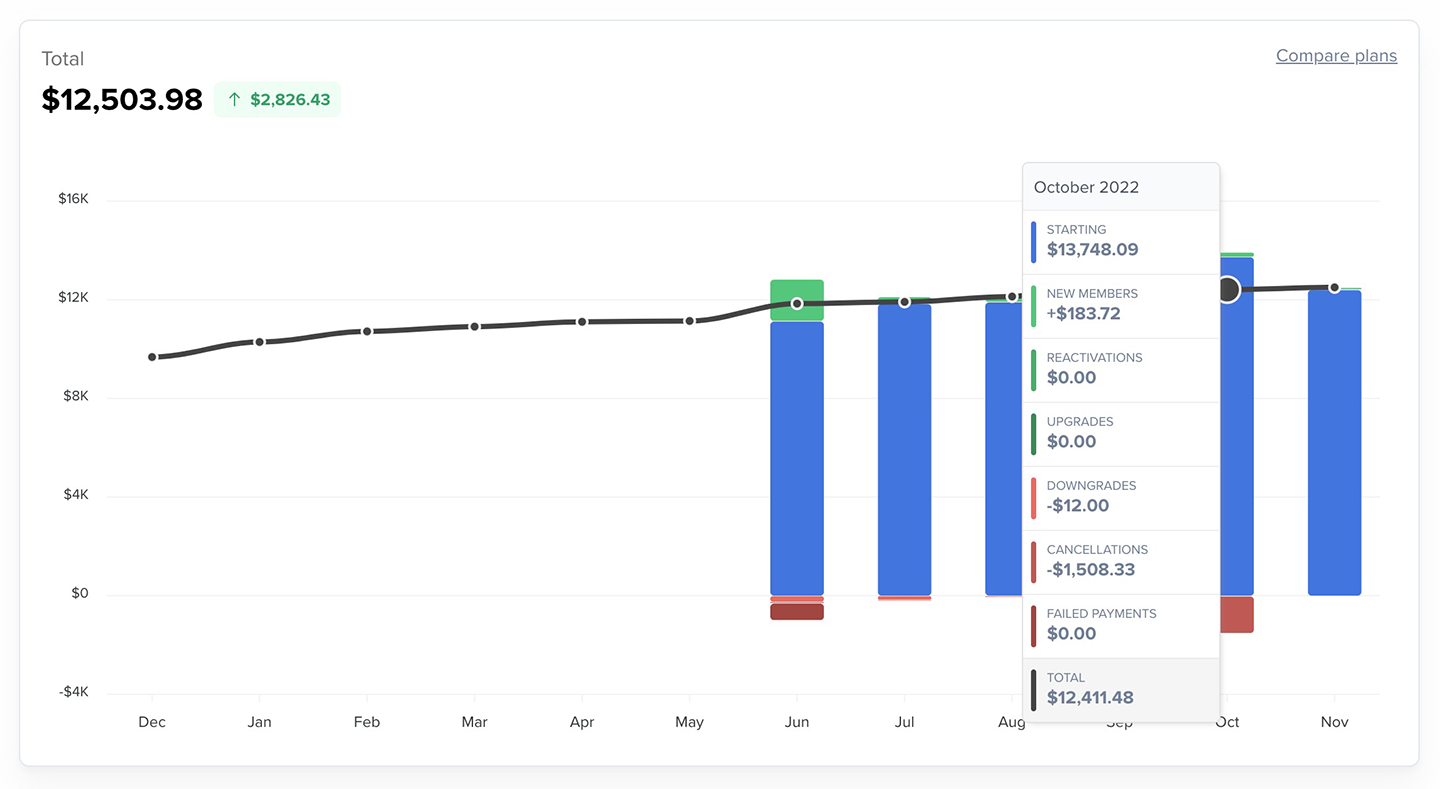Click the red cancellations bar for October

pos(1237,614)
